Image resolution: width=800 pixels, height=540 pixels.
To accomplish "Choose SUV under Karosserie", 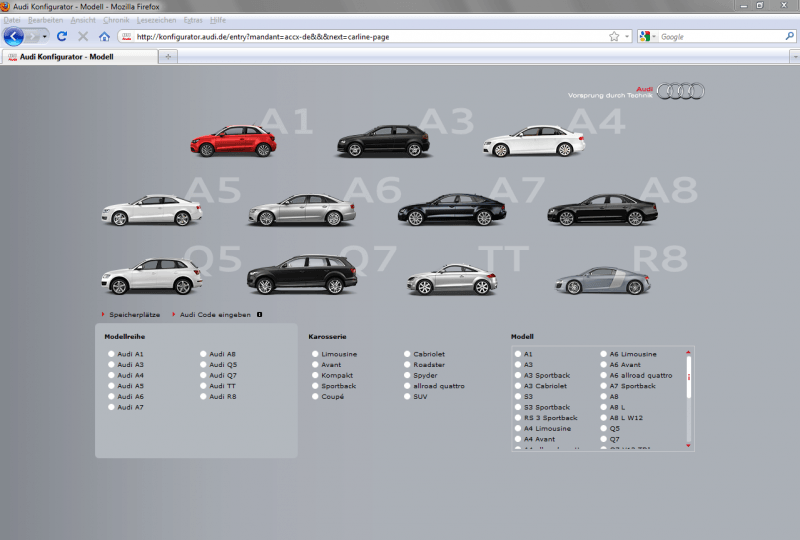I will [407, 397].
